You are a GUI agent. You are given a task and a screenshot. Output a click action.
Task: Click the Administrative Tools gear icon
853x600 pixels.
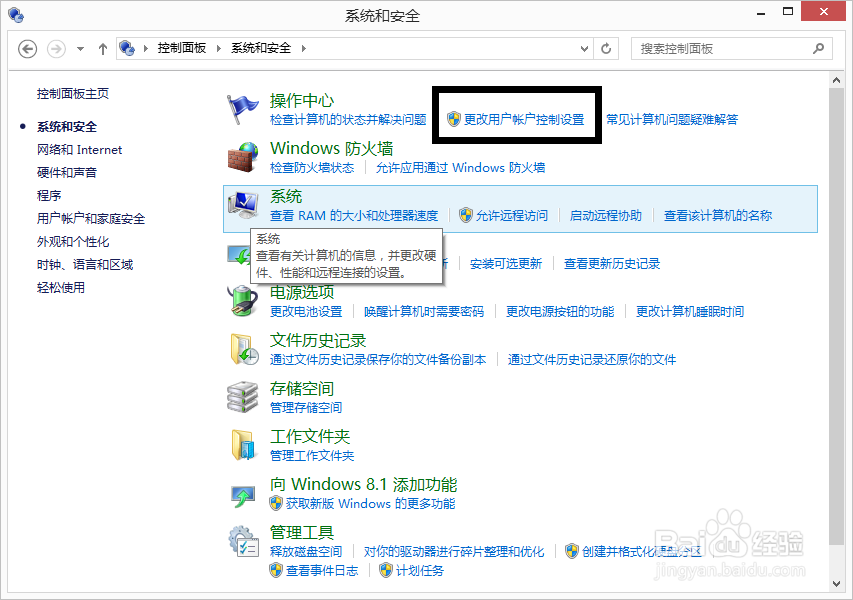pyautogui.click(x=243, y=541)
